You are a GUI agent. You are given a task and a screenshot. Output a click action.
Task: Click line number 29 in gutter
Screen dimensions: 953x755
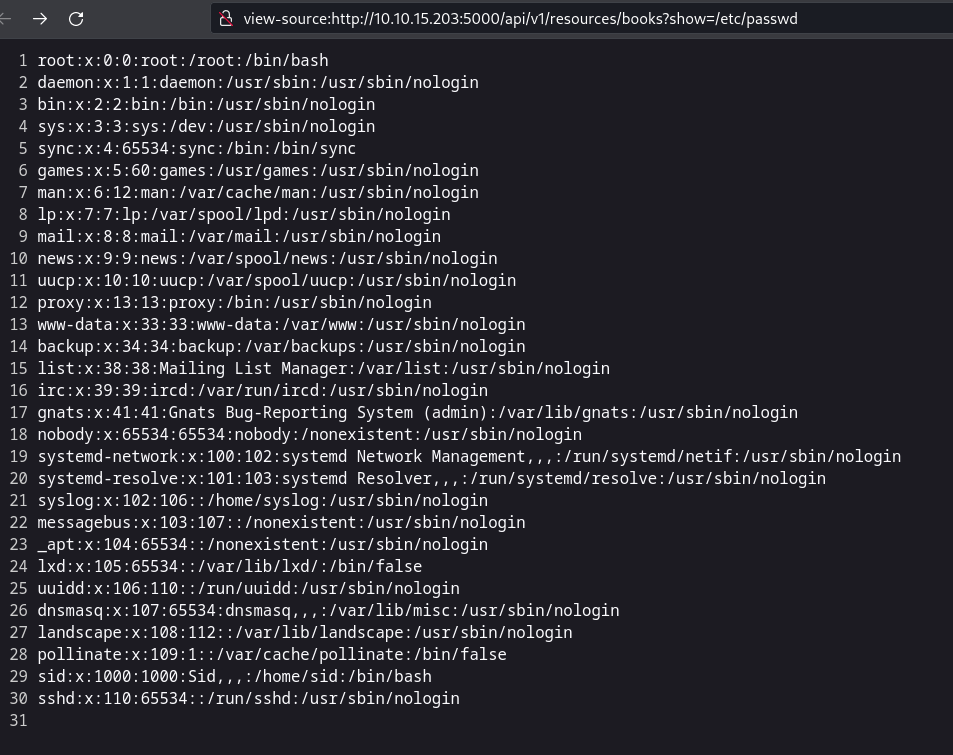click(x=19, y=676)
